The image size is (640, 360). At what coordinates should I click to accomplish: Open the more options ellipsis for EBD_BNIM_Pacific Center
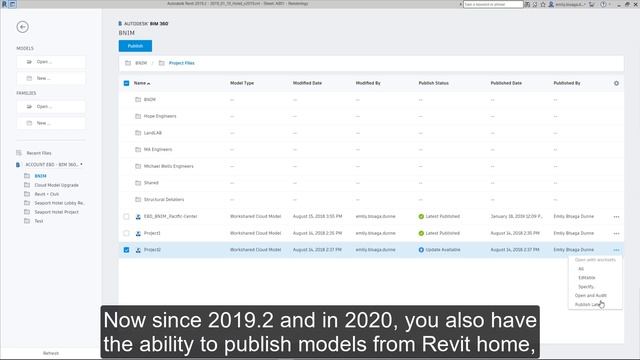tap(616, 217)
